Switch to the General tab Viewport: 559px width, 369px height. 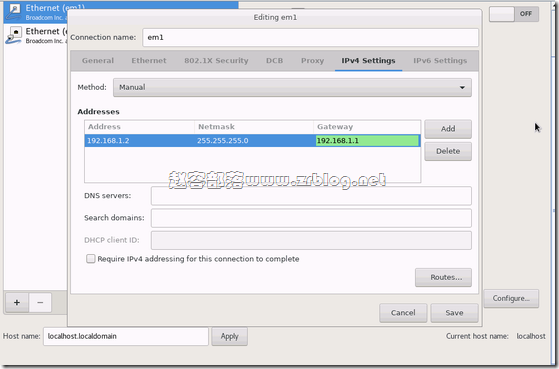[x=98, y=61]
